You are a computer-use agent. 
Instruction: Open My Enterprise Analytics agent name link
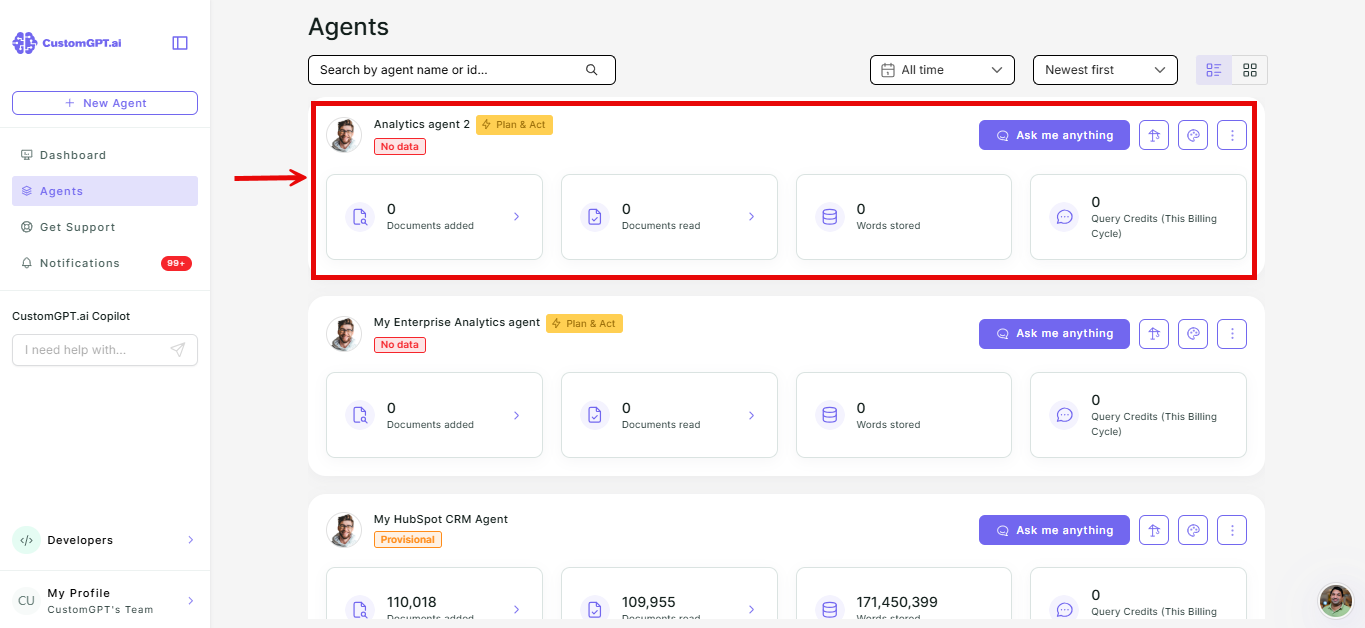click(x=457, y=322)
